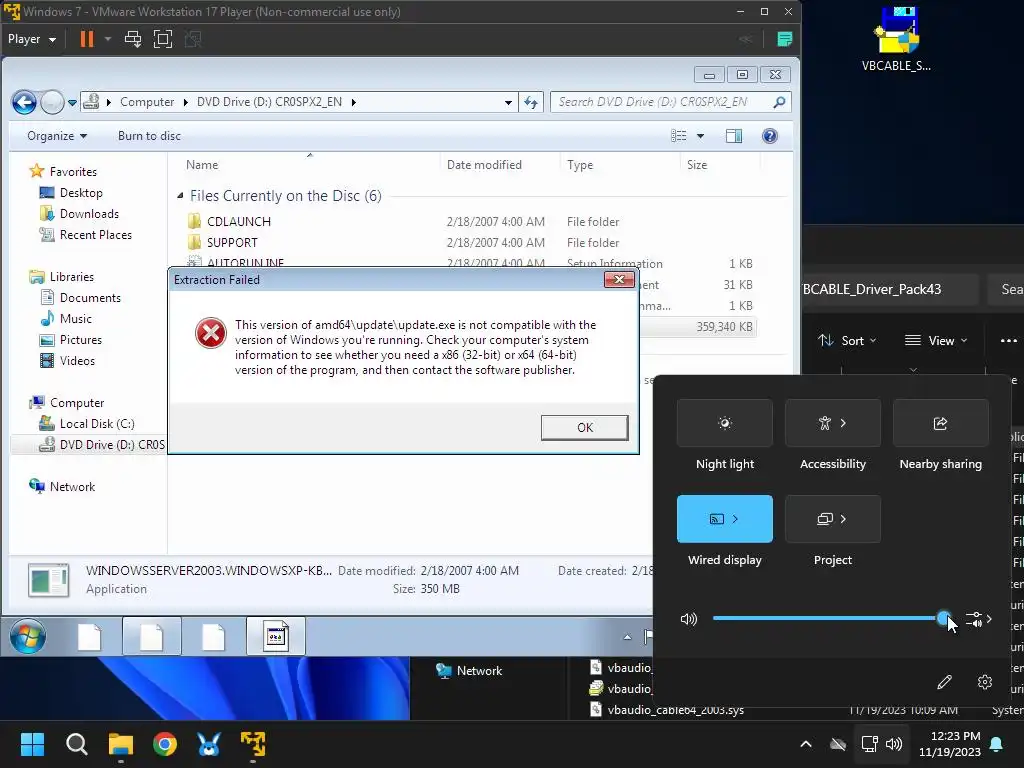Screen dimensions: 1024x768
Task: Open Windows 11 taskbar Search
Action: (x=76, y=744)
